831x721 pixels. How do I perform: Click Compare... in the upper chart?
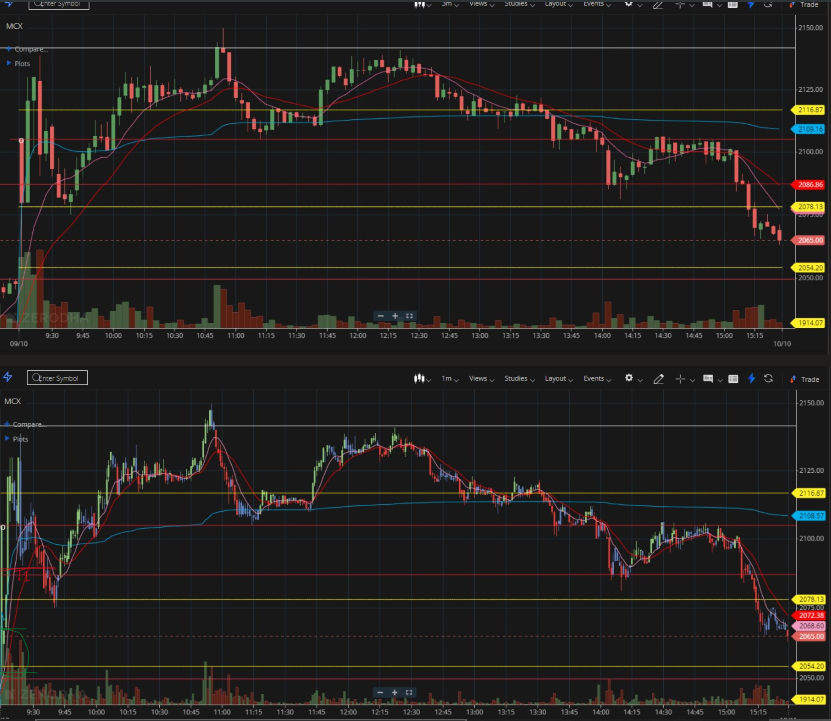coord(31,49)
